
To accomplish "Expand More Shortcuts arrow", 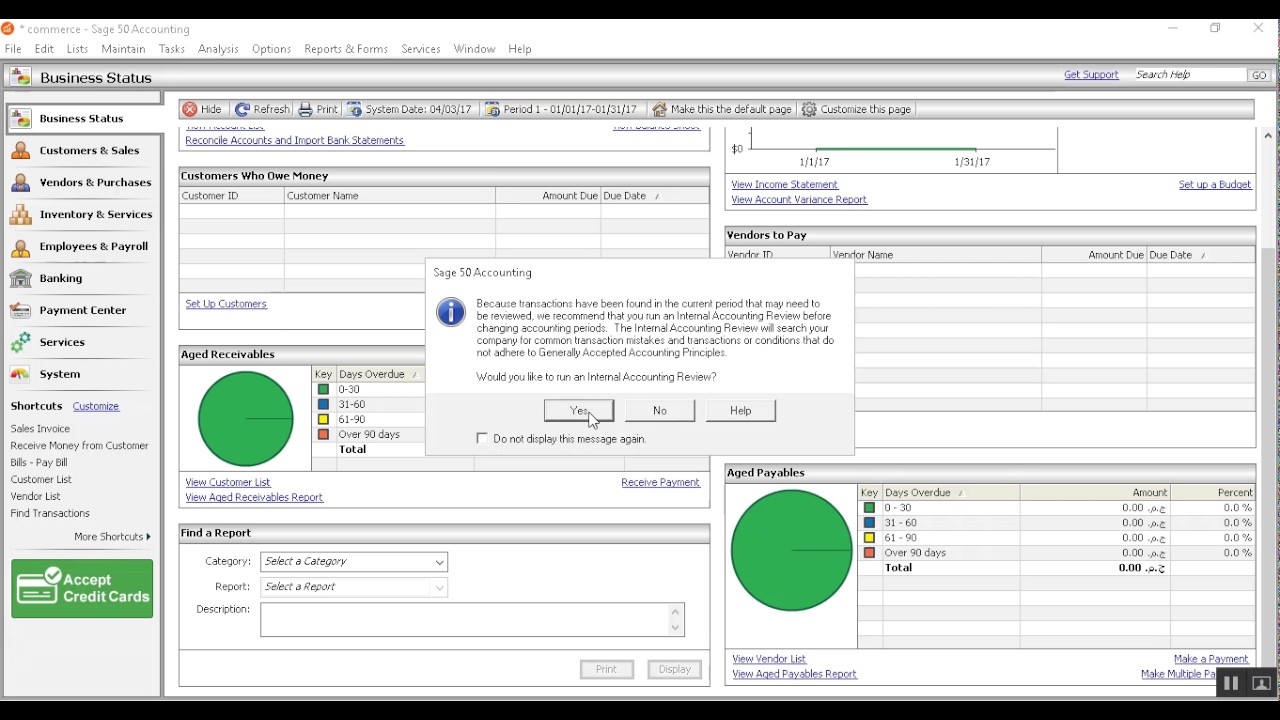I will tap(148, 537).
